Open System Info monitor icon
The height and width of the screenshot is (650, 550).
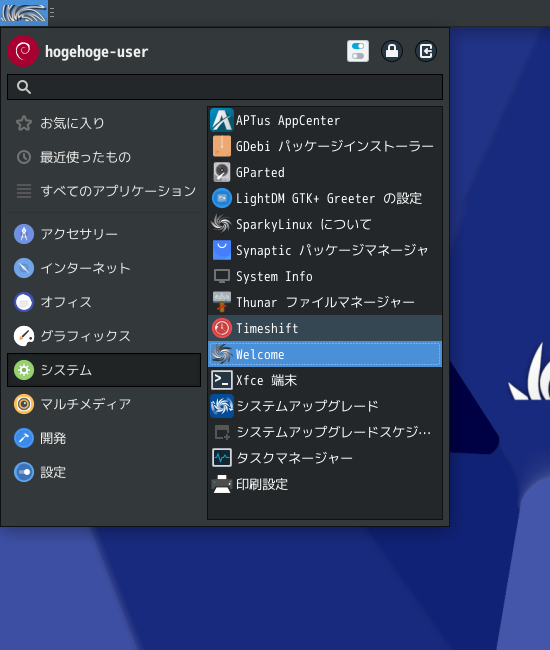click(x=222, y=276)
